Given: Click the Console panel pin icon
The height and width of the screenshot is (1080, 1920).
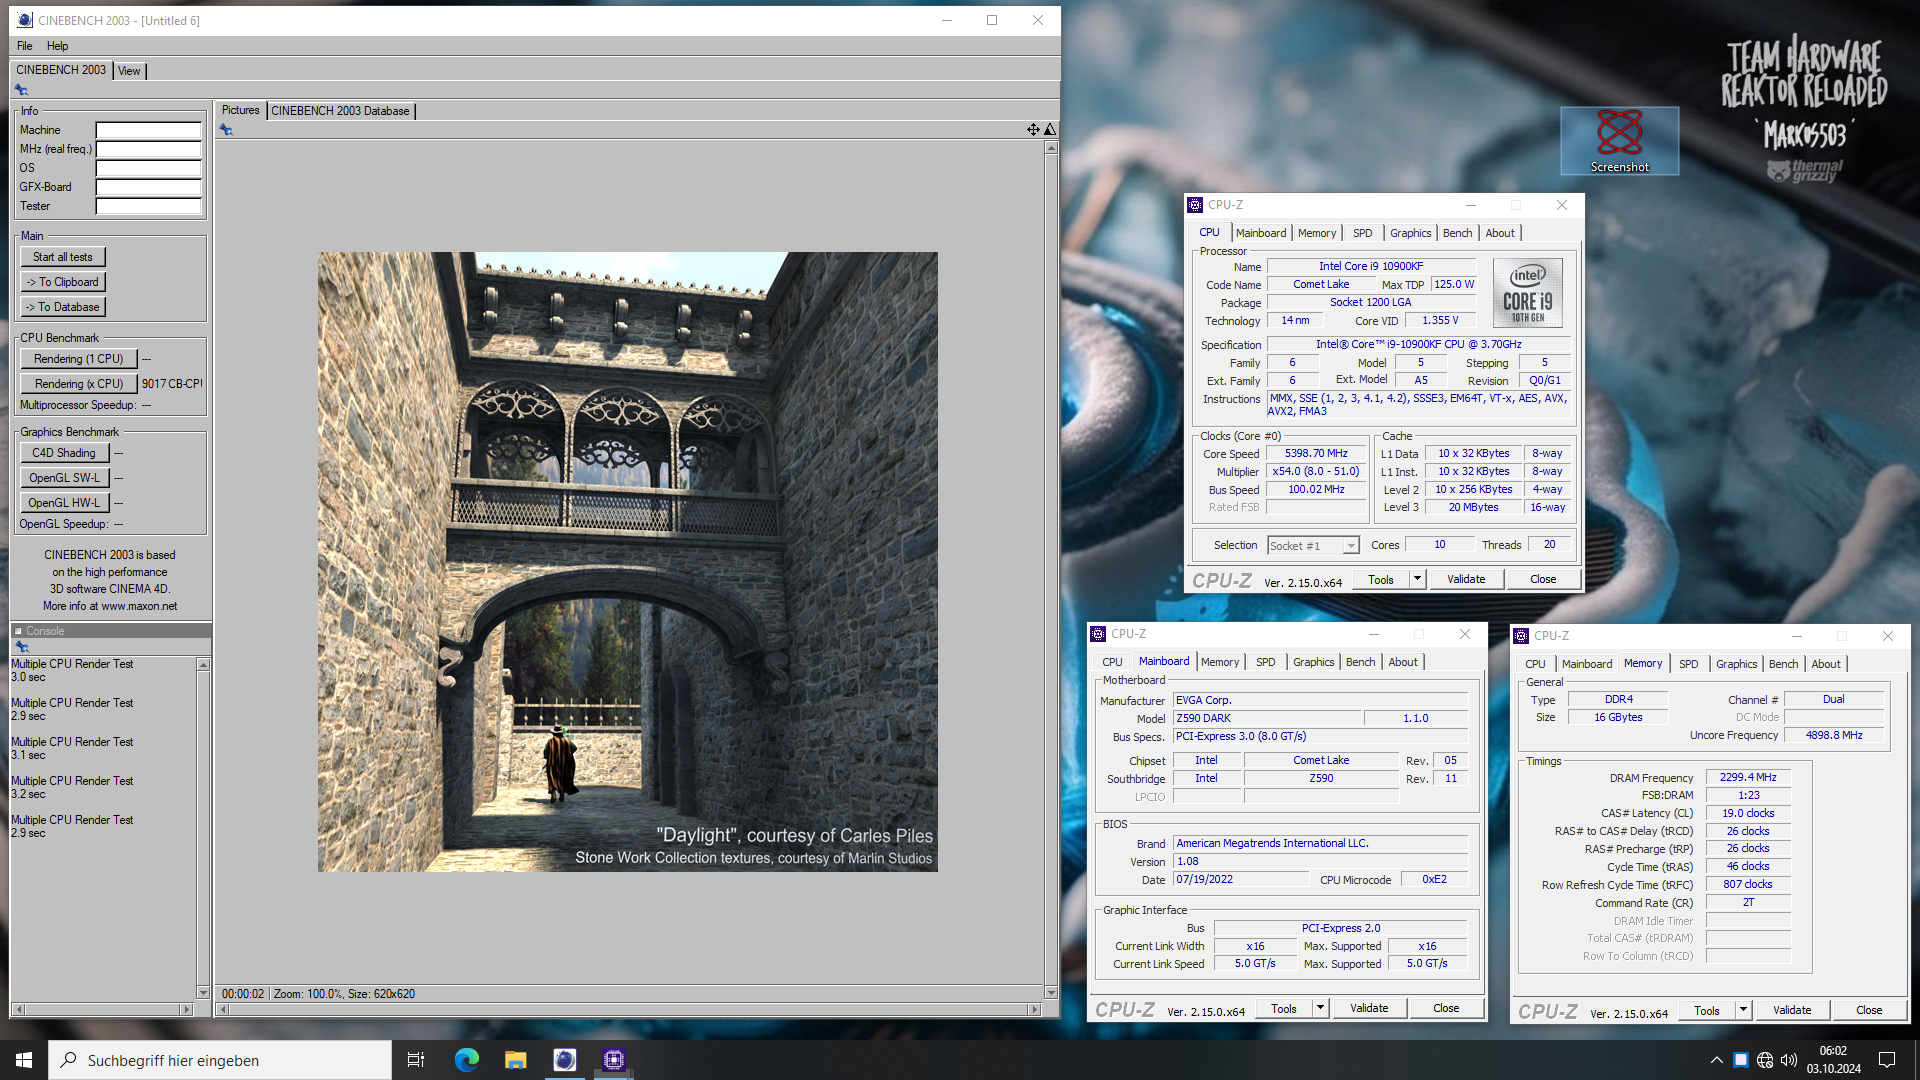Looking at the screenshot, I should click(22, 647).
